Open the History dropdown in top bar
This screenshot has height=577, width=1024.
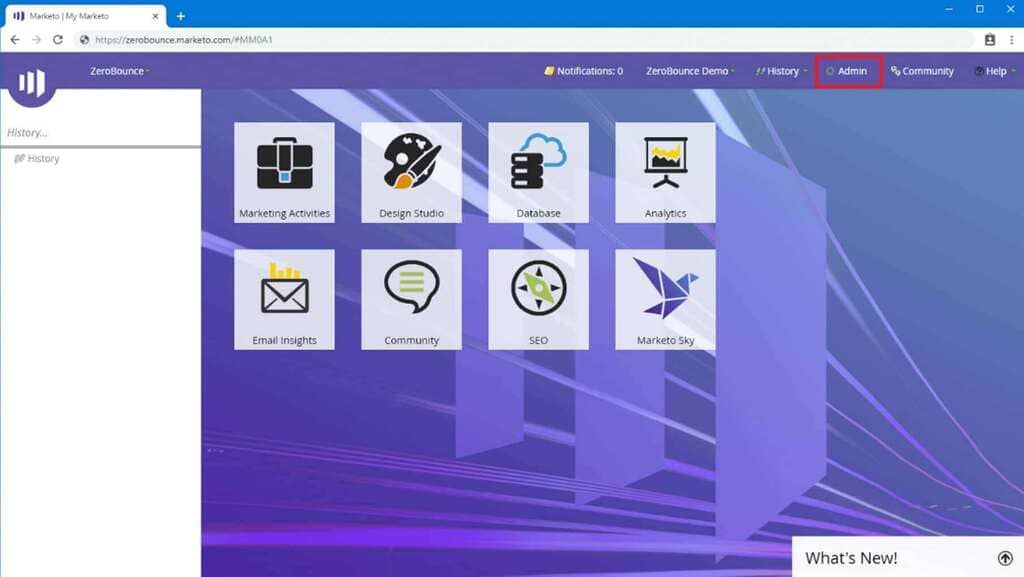pos(782,70)
